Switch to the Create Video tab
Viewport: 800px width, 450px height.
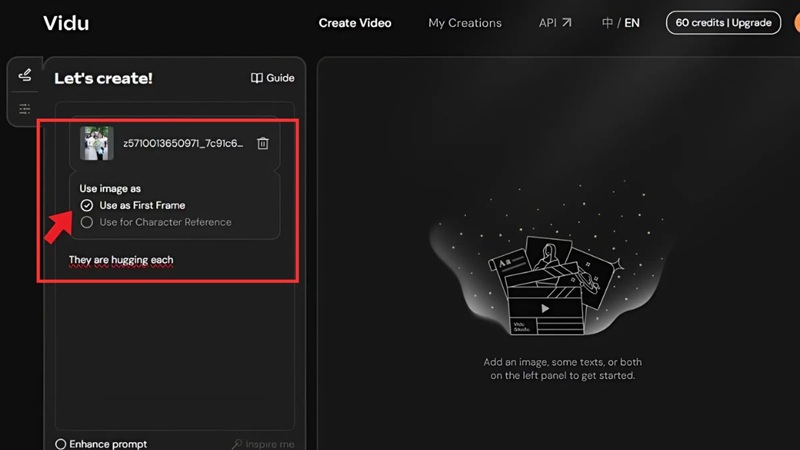[x=355, y=23]
